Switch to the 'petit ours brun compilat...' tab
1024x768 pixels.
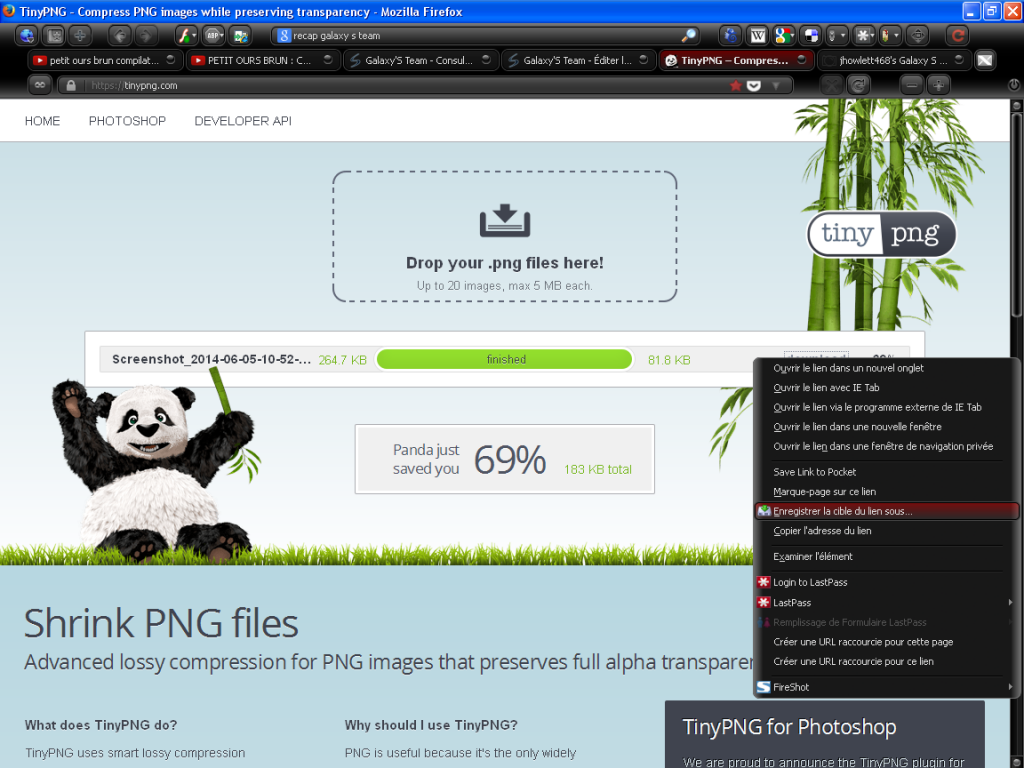(x=104, y=60)
